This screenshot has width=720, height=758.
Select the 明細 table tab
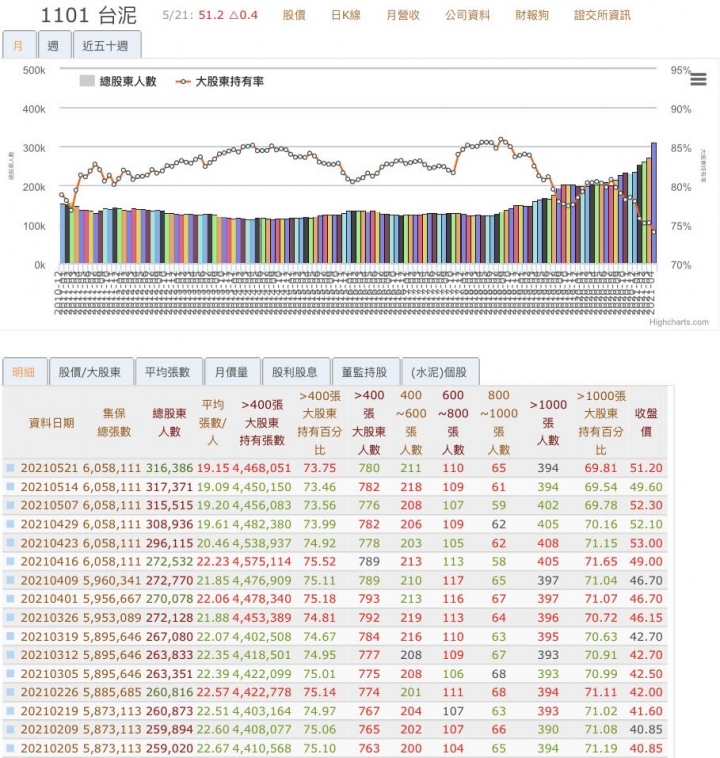[24, 372]
